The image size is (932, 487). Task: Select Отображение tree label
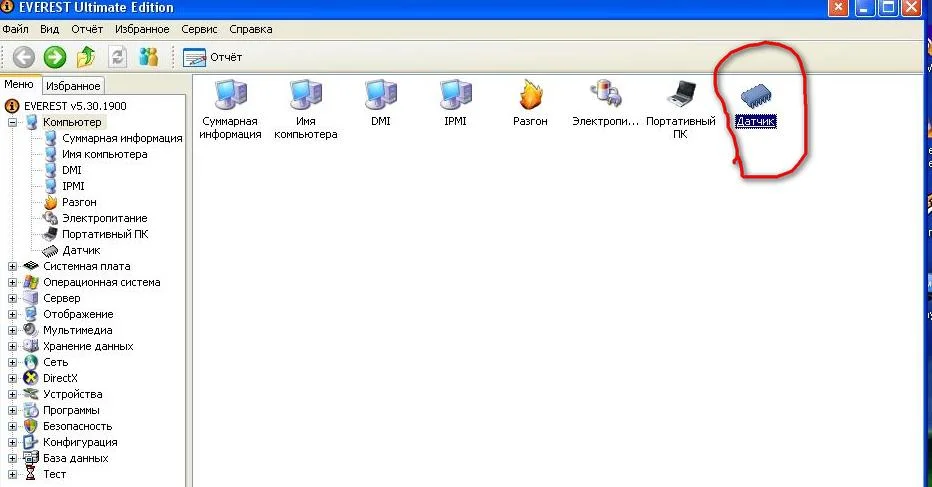coord(78,315)
